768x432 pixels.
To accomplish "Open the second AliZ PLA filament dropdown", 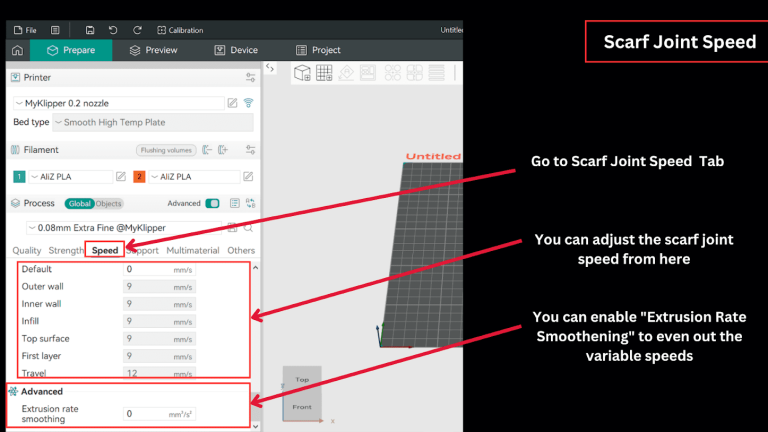I will click(194, 176).
